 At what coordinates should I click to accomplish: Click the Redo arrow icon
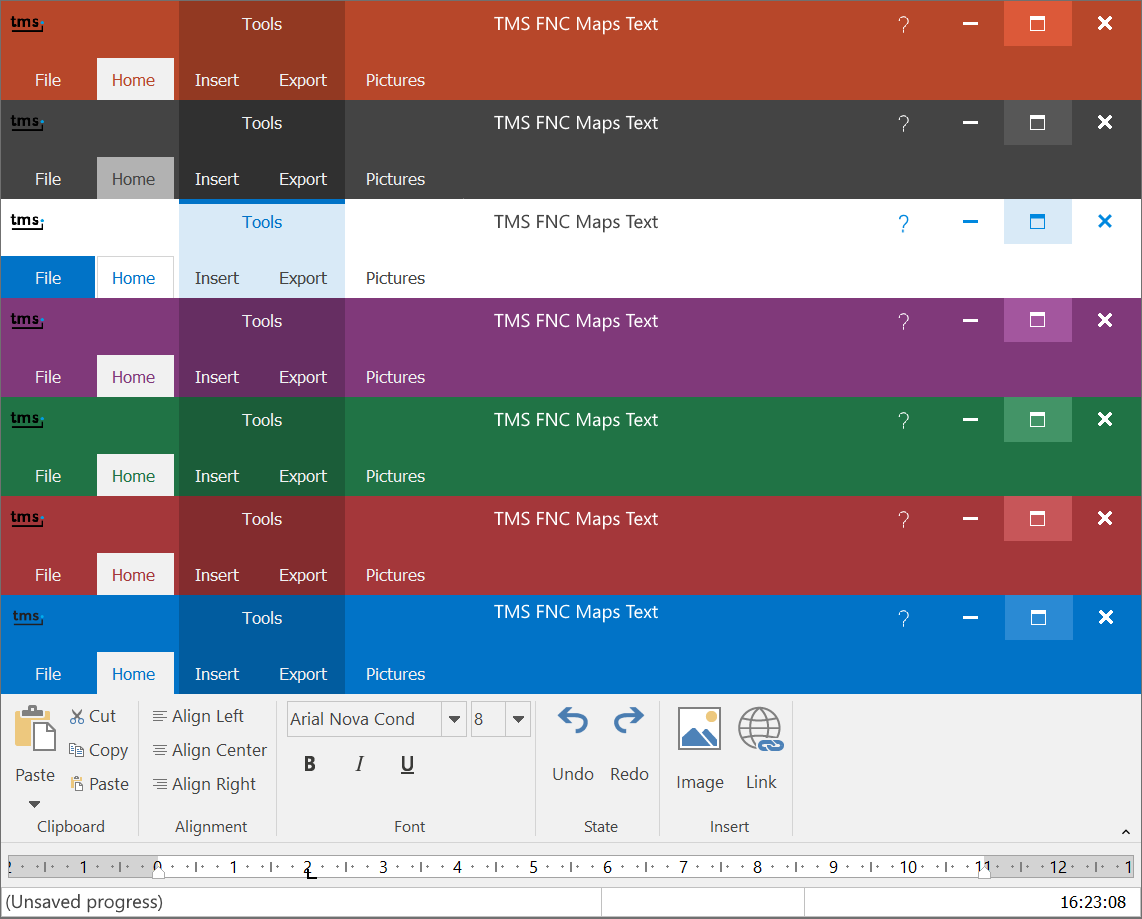629,722
